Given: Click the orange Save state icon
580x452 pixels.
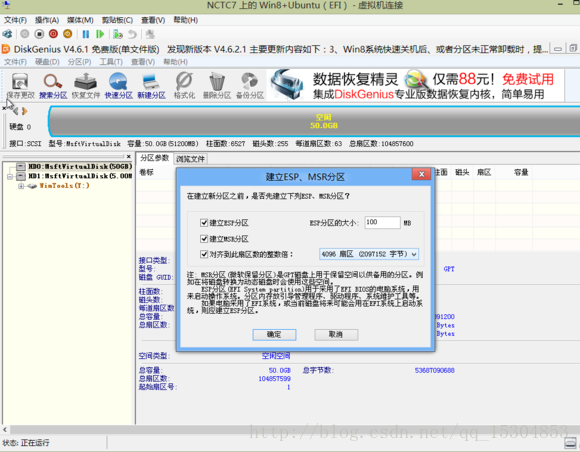Looking at the screenshot, I should (x=68, y=34).
